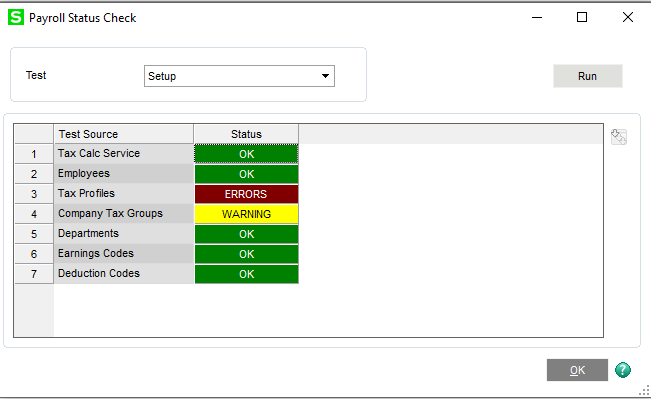This screenshot has width=651, height=399.
Task: Click the Test field label
Action: tap(36, 75)
